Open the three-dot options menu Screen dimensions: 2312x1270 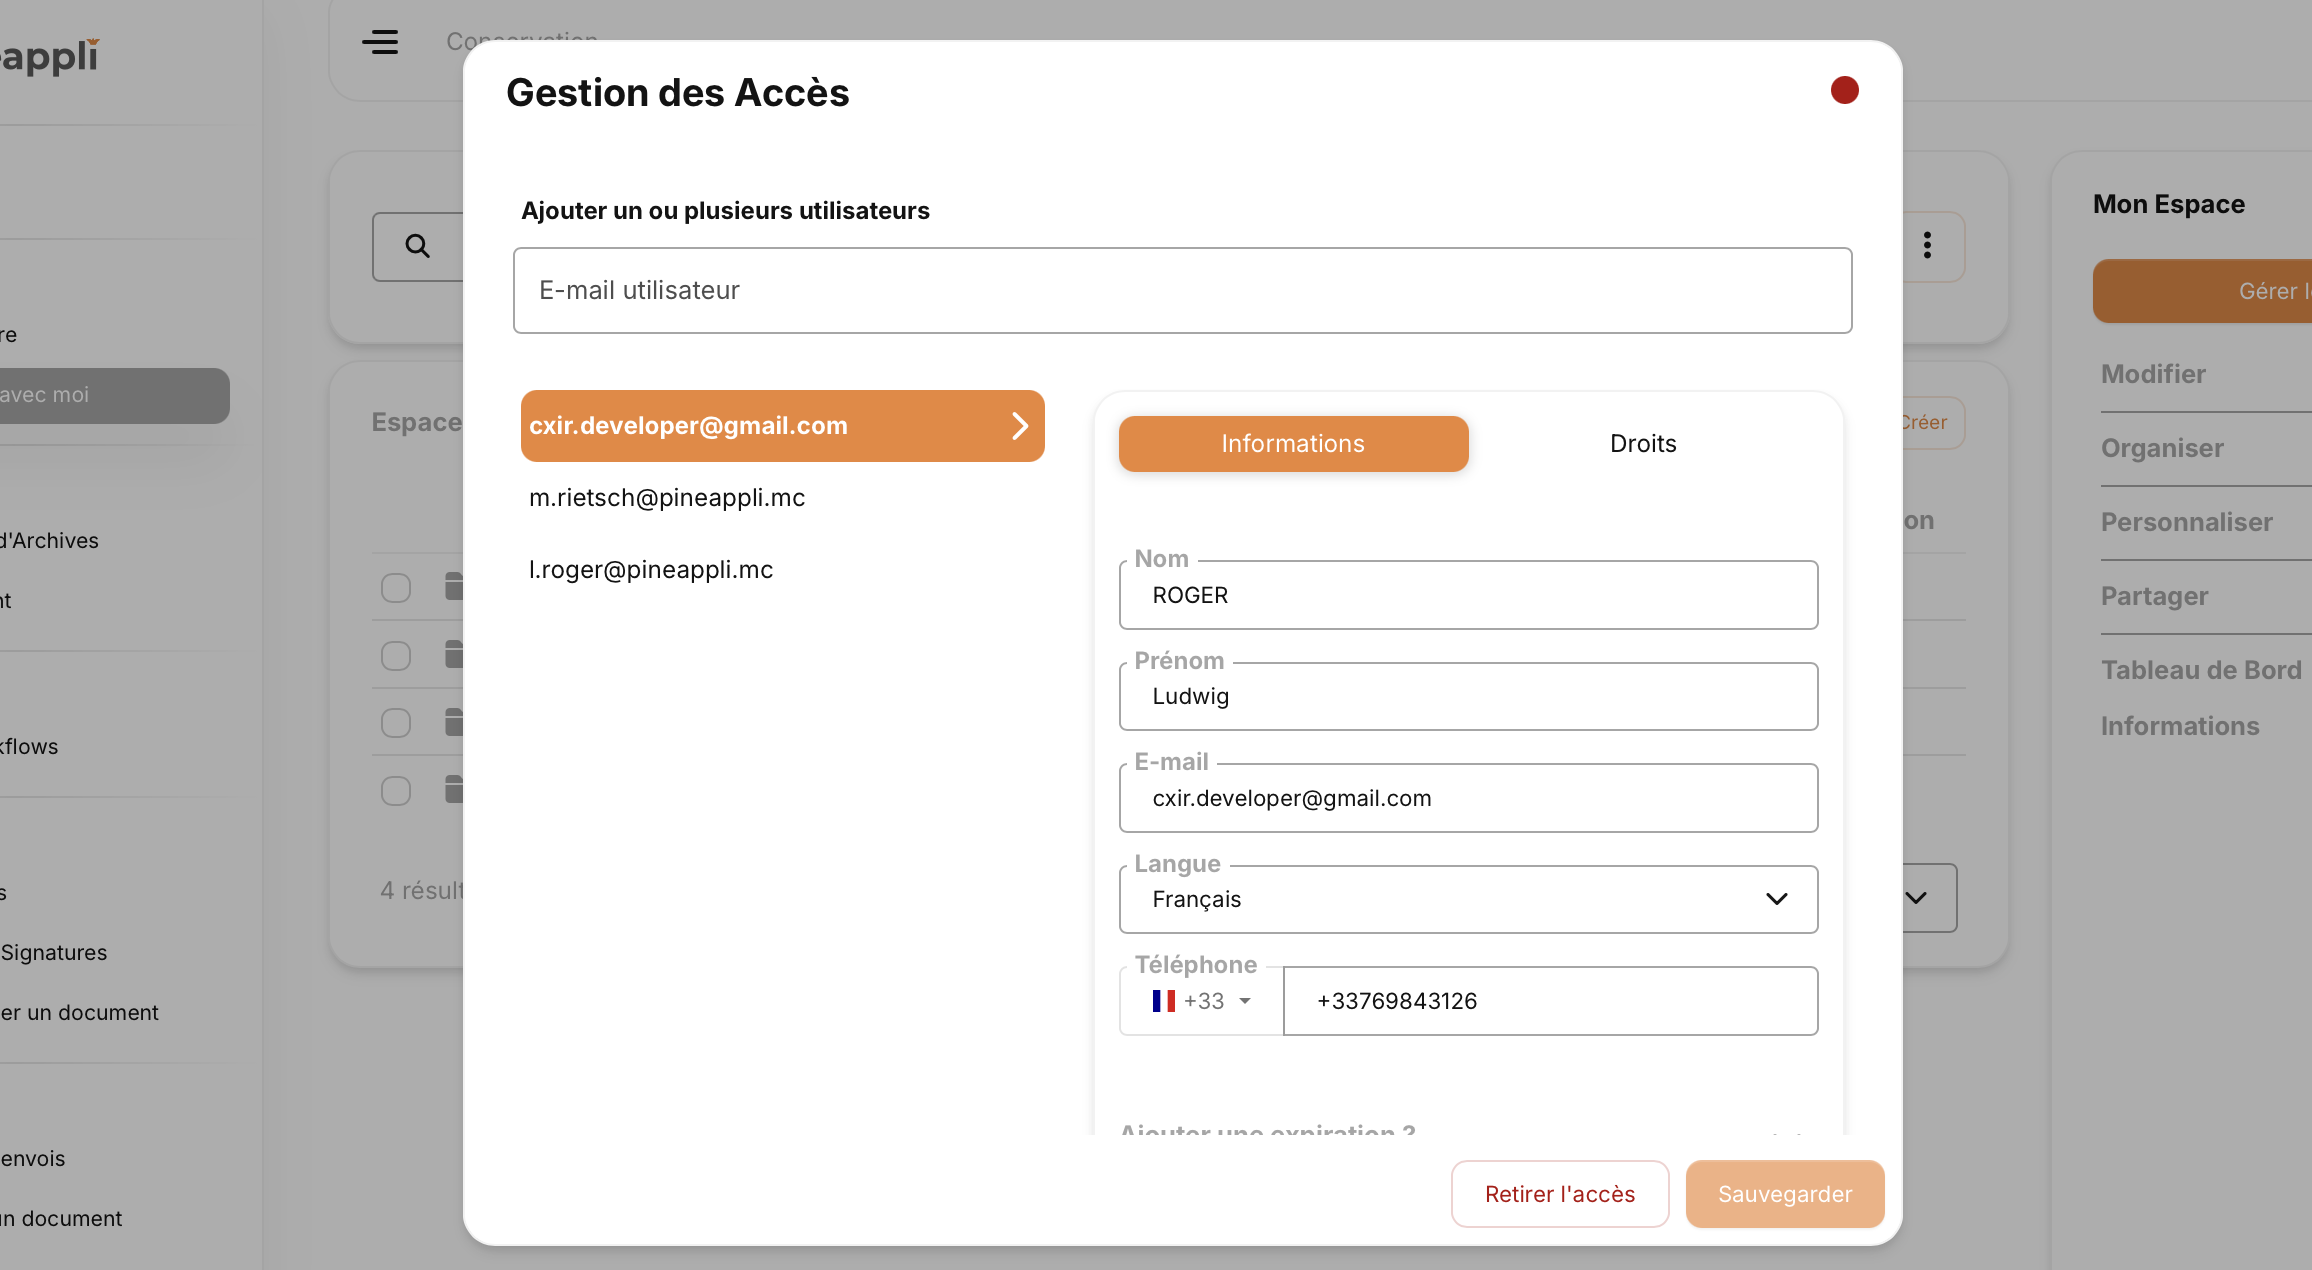tap(1927, 246)
